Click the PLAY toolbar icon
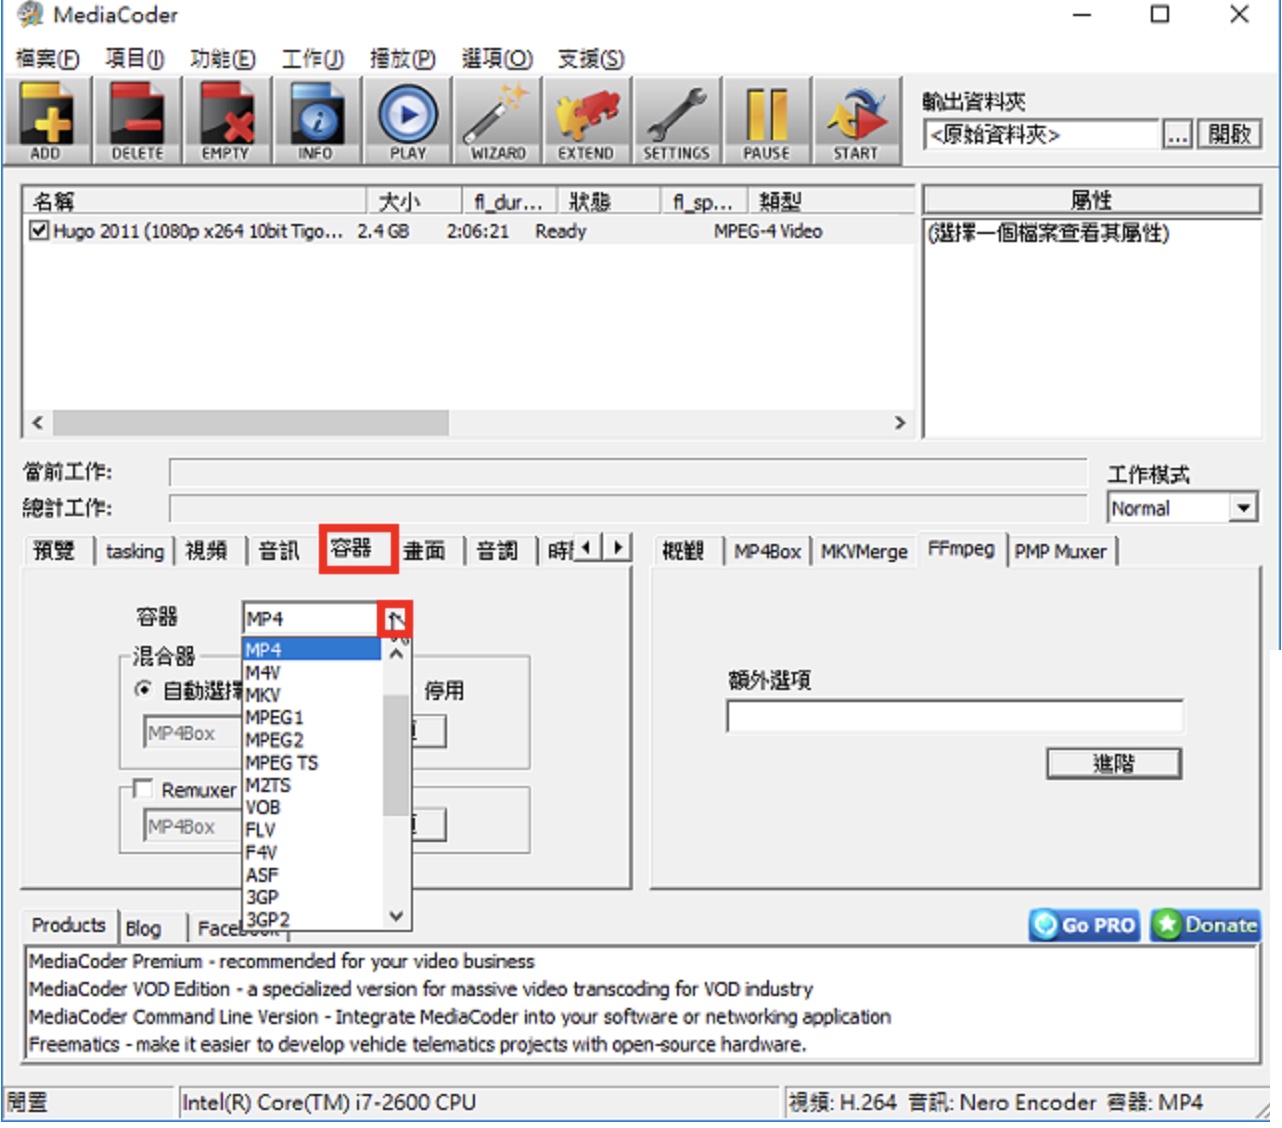The image size is (1282, 1128). tap(407, 121)
